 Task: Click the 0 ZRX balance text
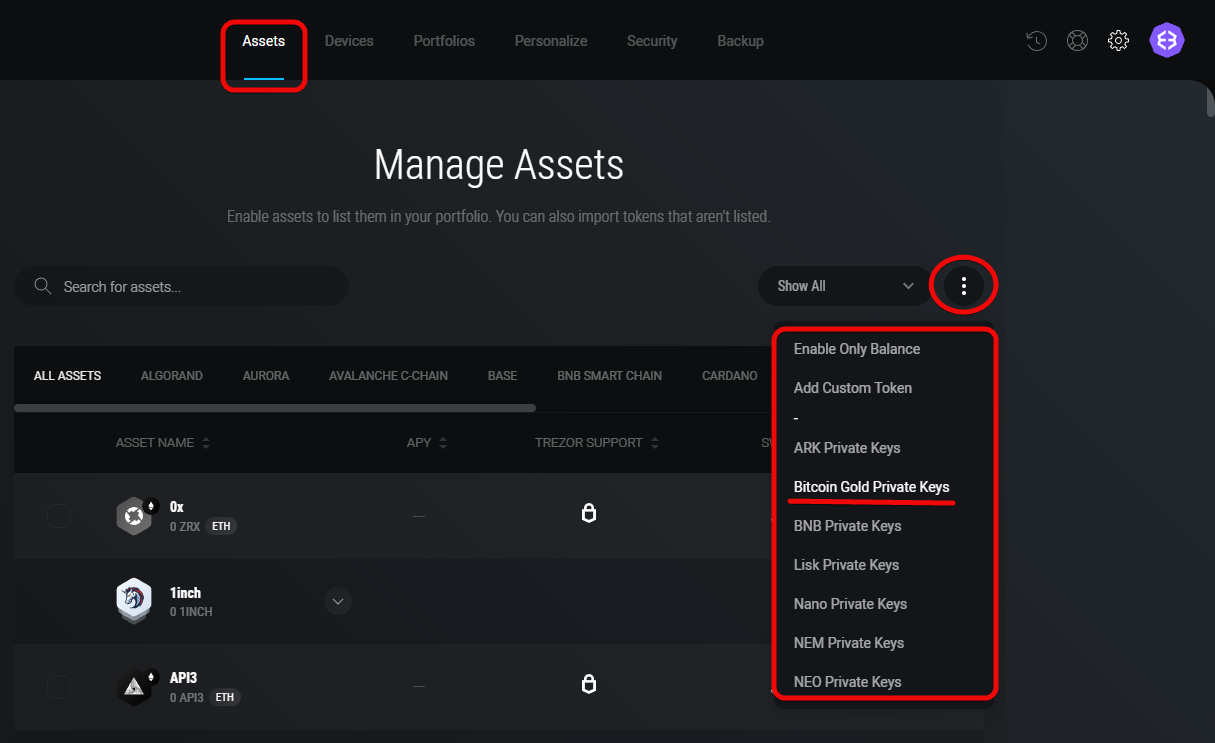coord(185,527)
